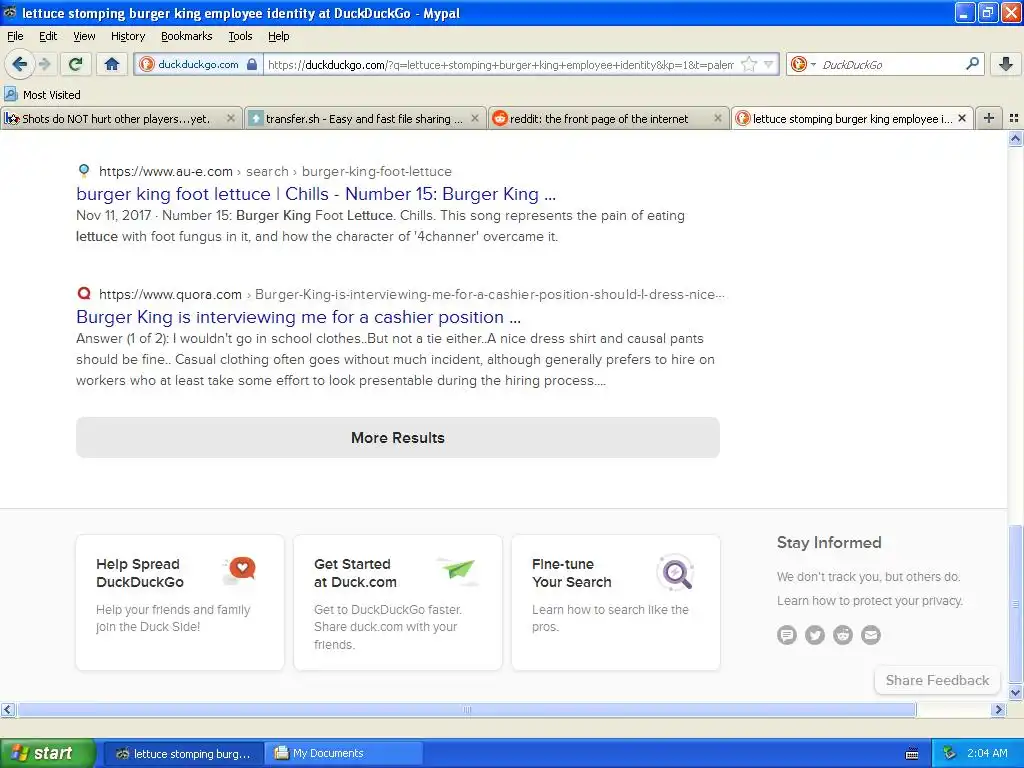Open the View menu
Image resolution: width=1024 pixels, height=768 pixels.
[x=84, y=36]
